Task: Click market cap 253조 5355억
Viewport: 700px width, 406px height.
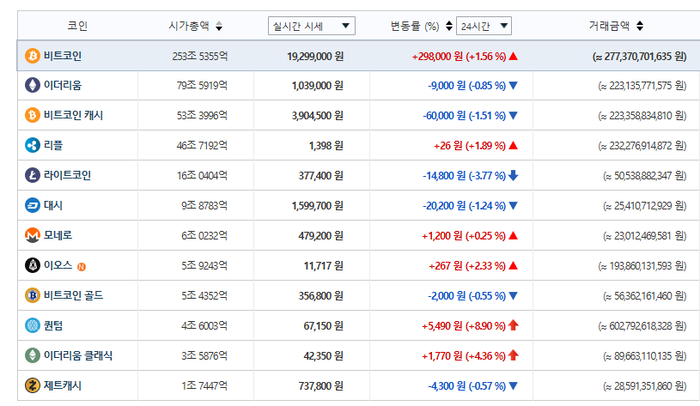Action: pos(200,56)
